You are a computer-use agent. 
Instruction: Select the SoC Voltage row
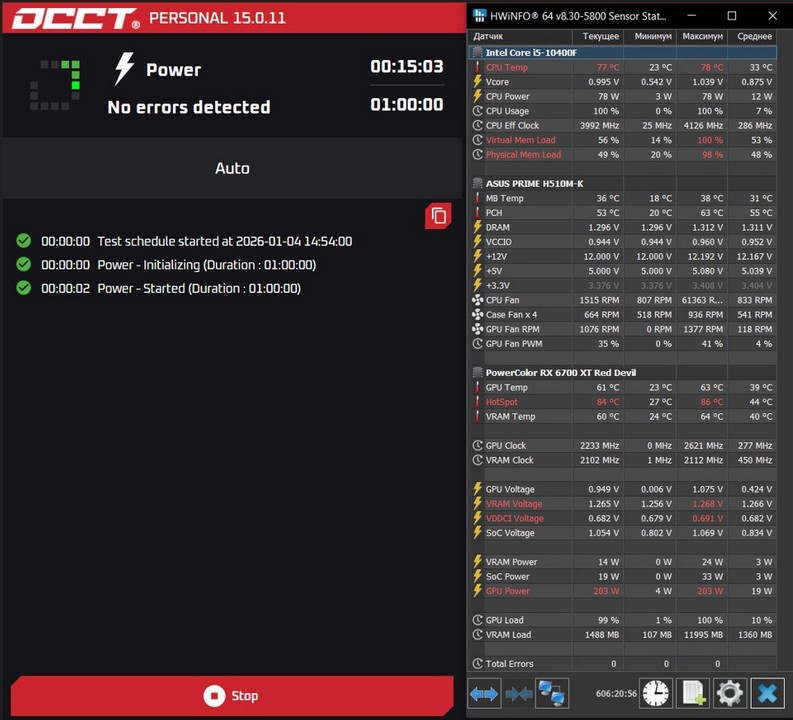[x=623, y=533]
